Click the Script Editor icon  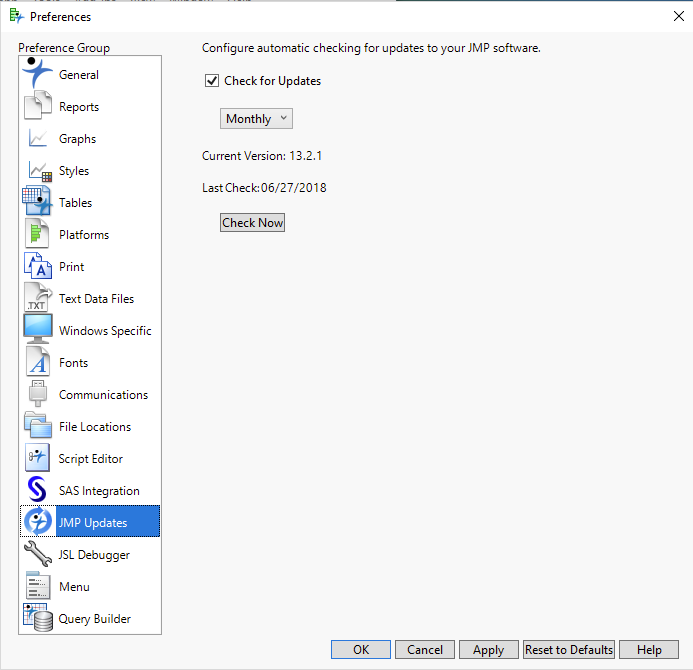[x=38, y=458]
